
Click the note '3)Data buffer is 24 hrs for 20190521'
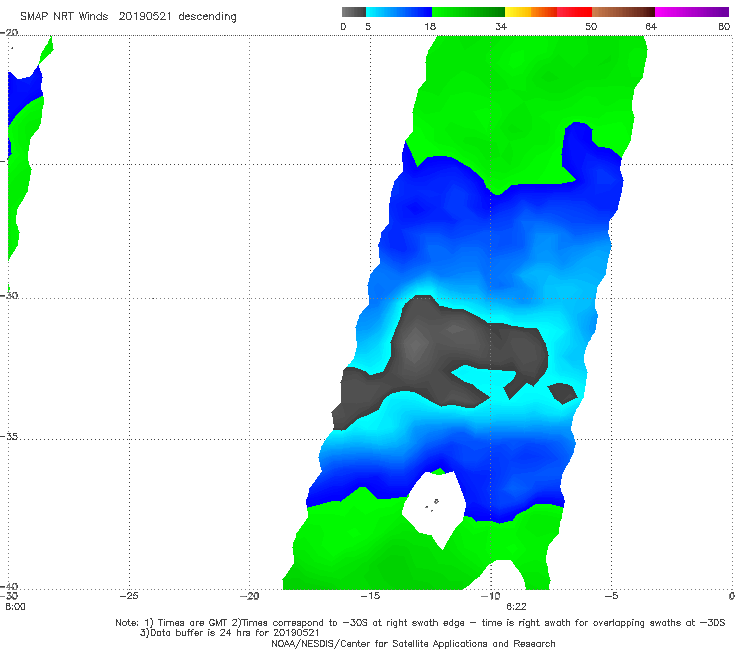(229, 633)
